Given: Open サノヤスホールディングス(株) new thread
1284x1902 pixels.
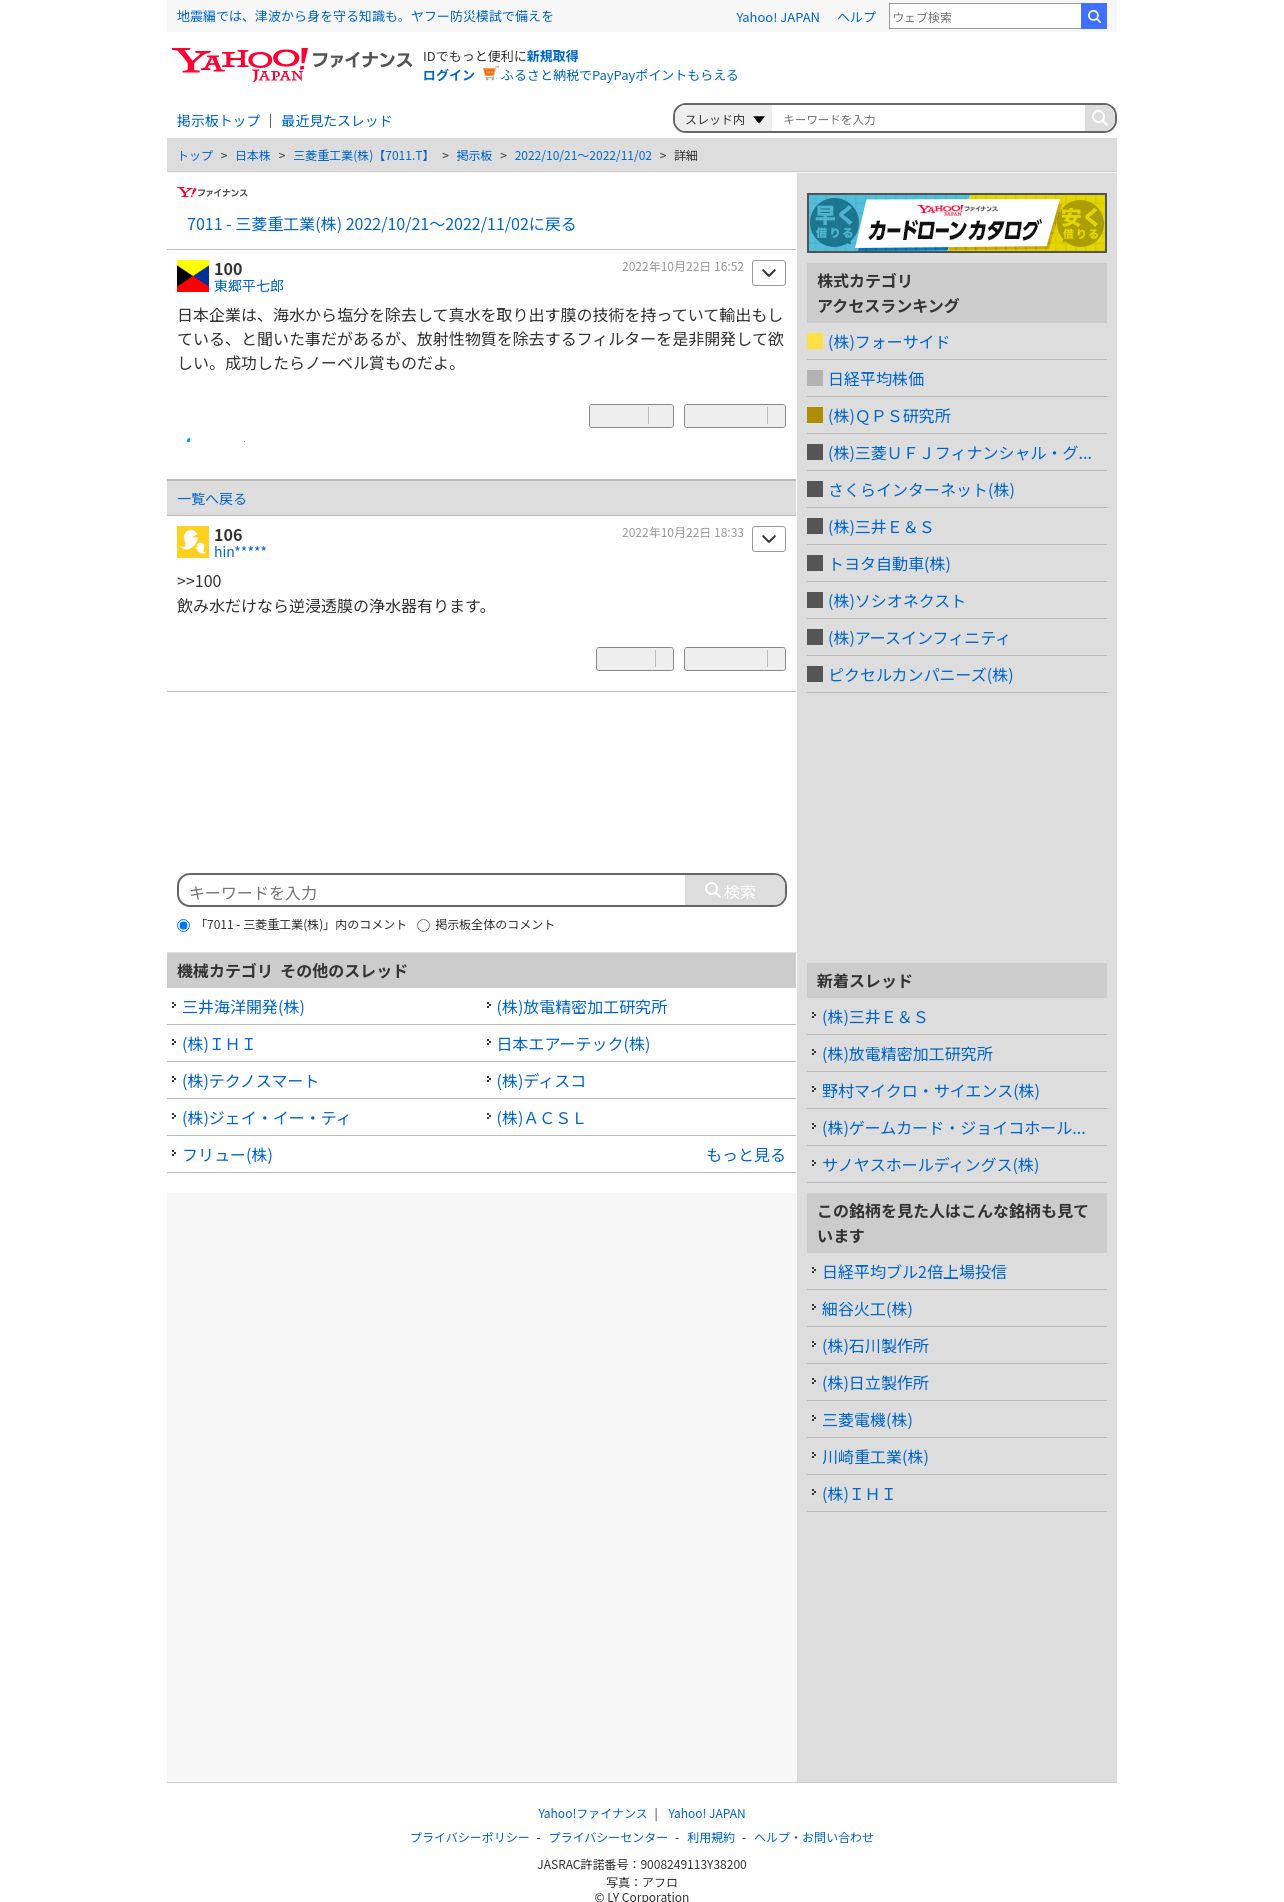Looking at the screenshot, I should coord(930,1165).
